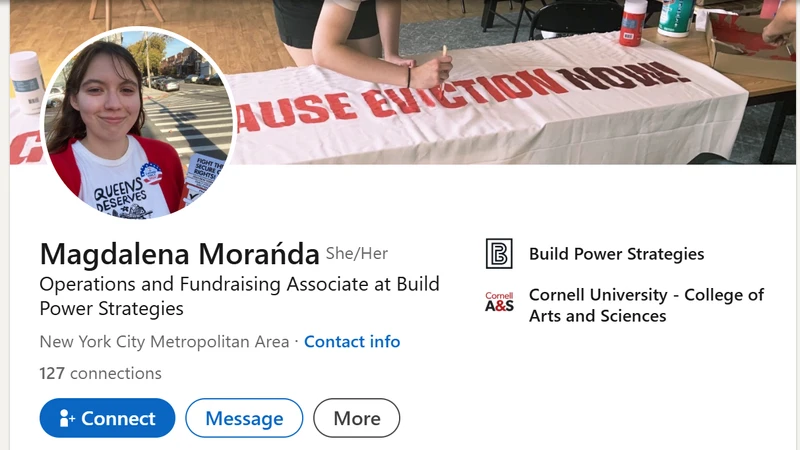Click the Operations and Fundraising Associate headline
This screenshot has height=450, width=800.
pos(239,296)
